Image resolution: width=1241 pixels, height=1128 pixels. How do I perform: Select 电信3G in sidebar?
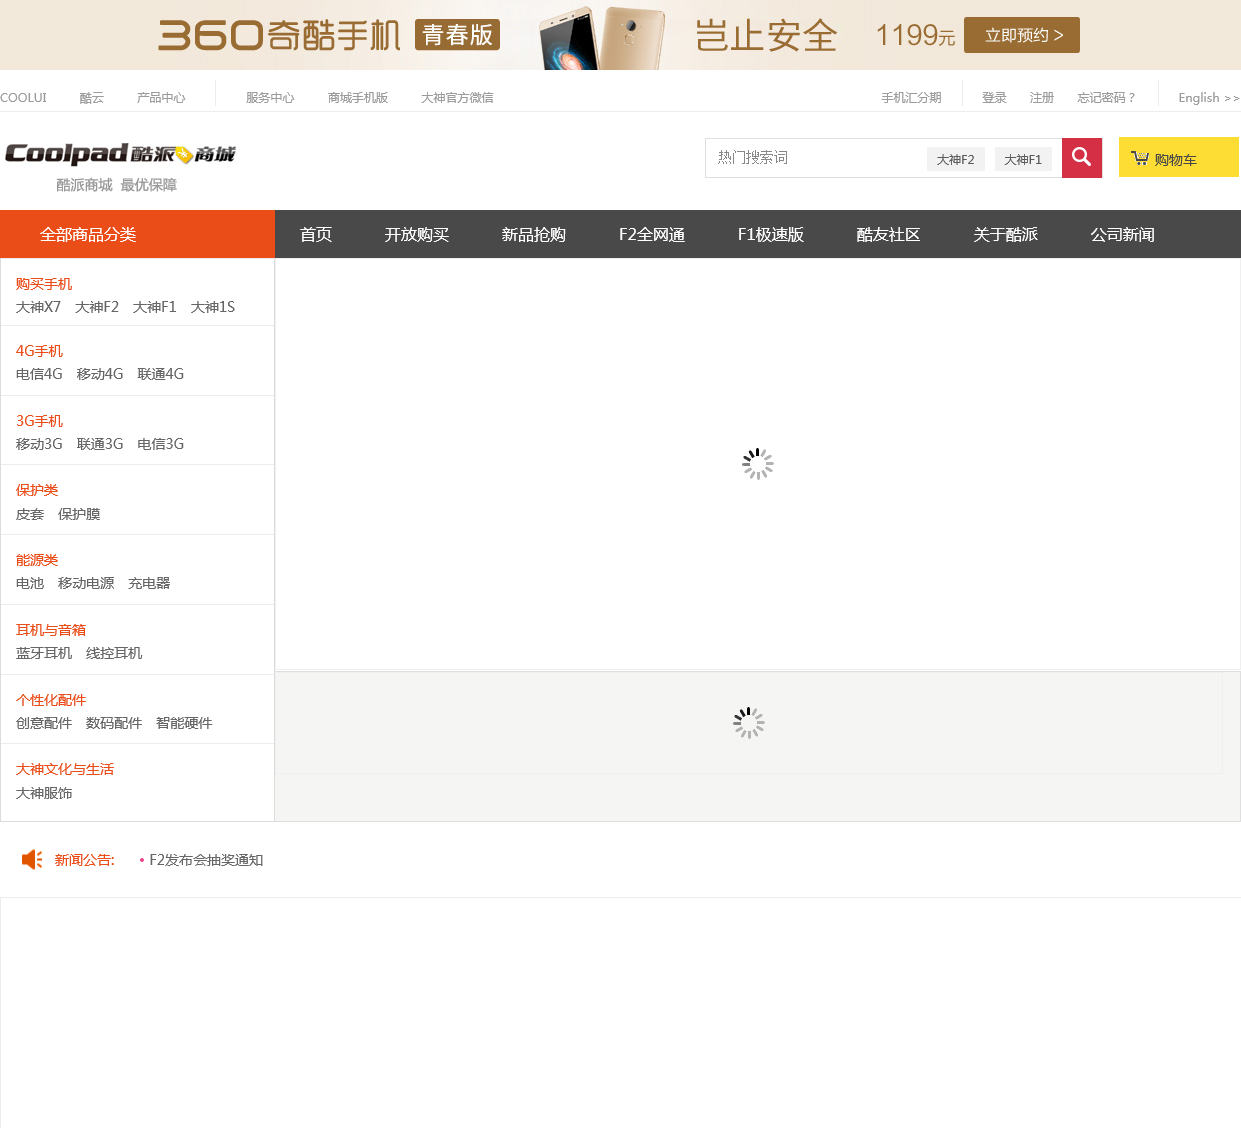[161, 444]
